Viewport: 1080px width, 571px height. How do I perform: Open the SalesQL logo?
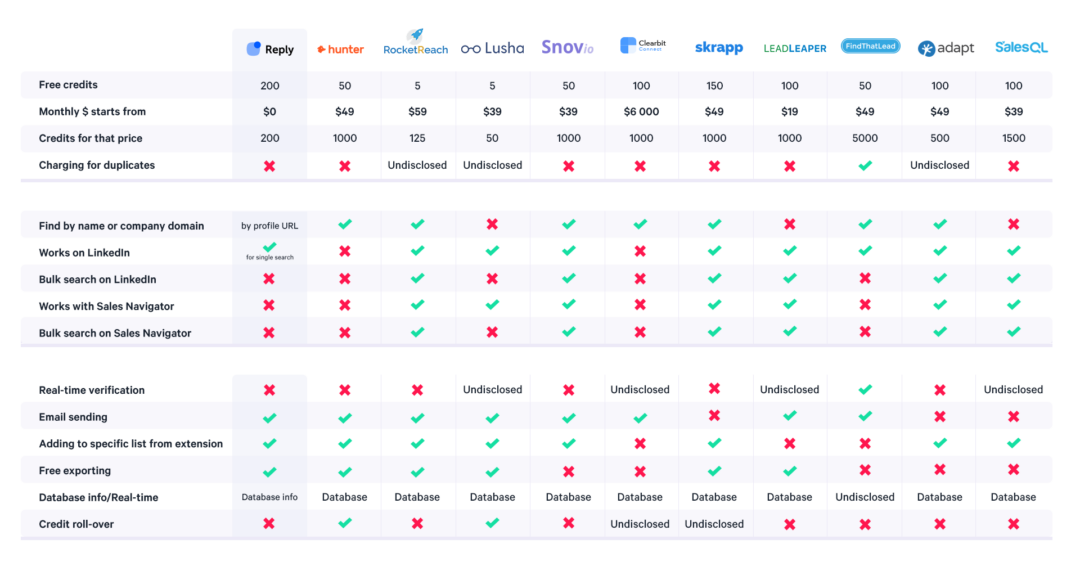coord(1021,48)
